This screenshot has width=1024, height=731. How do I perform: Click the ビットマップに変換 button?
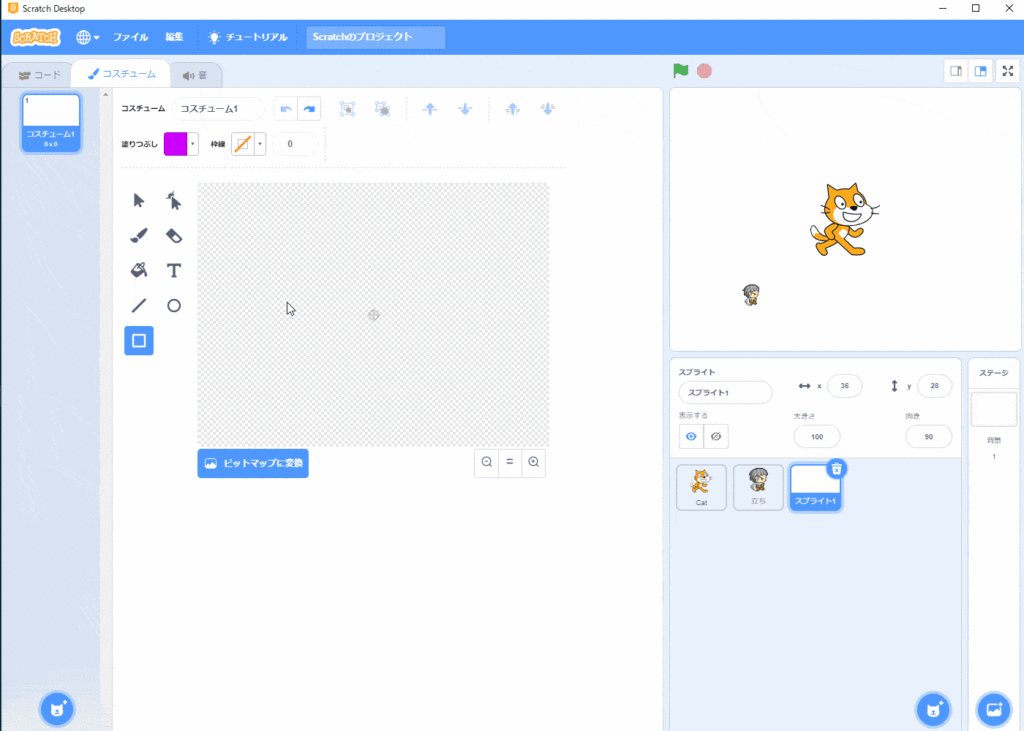[253, 463]
